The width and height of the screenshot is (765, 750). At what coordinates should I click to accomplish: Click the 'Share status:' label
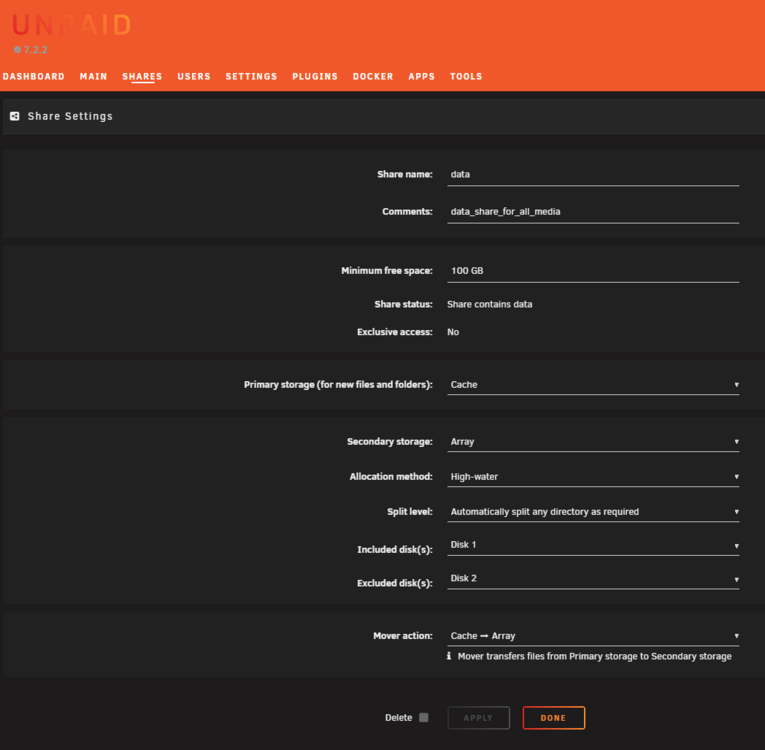click(403, 304)
